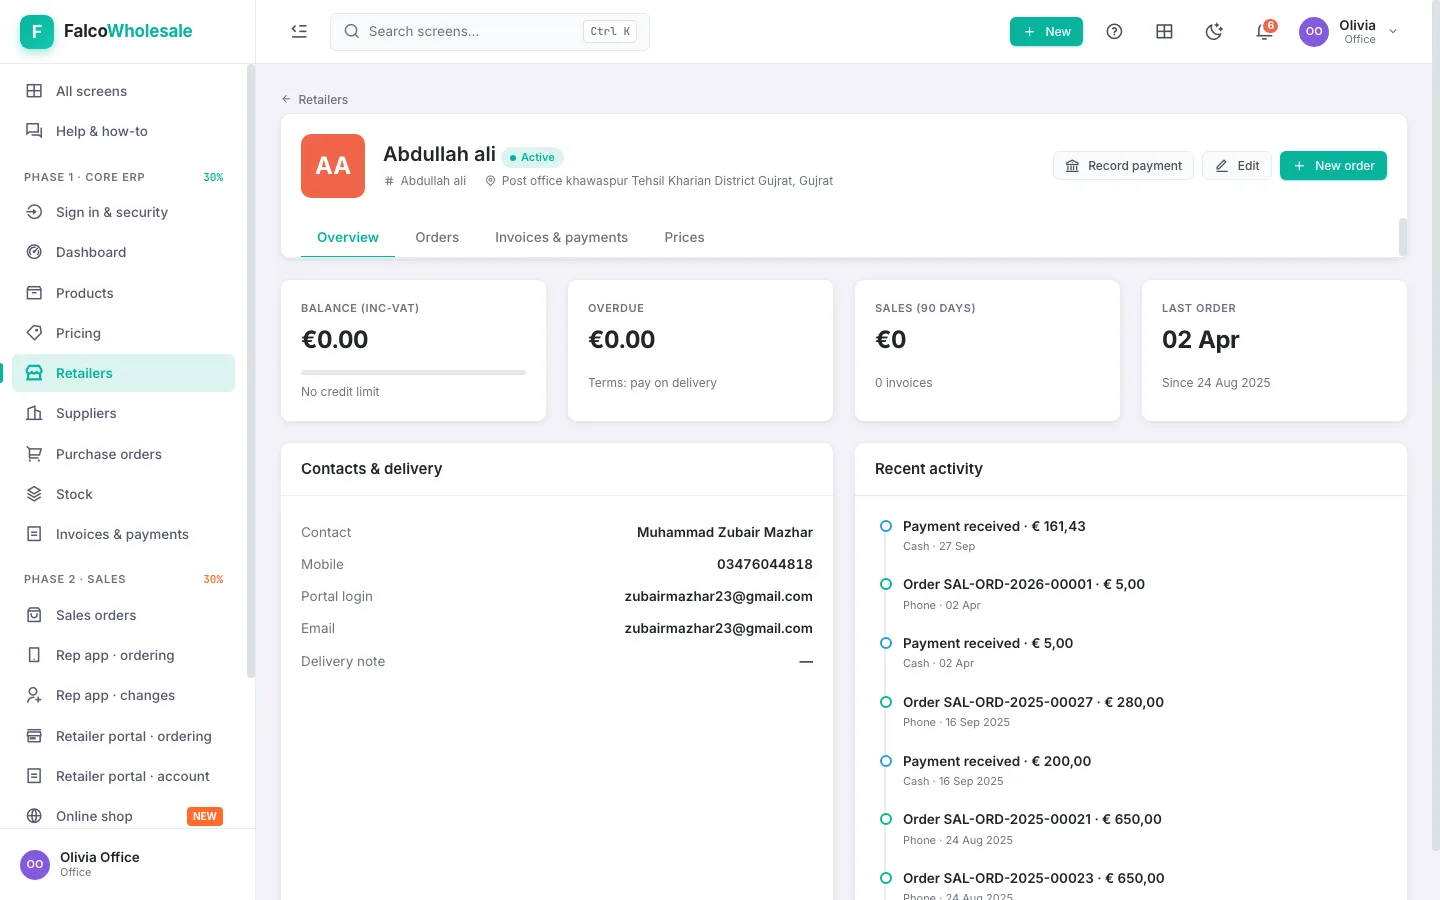The height and width of the screenshot is (900, 1440).
Task: Click the New button in top bar
Action: pos(1046,31)
